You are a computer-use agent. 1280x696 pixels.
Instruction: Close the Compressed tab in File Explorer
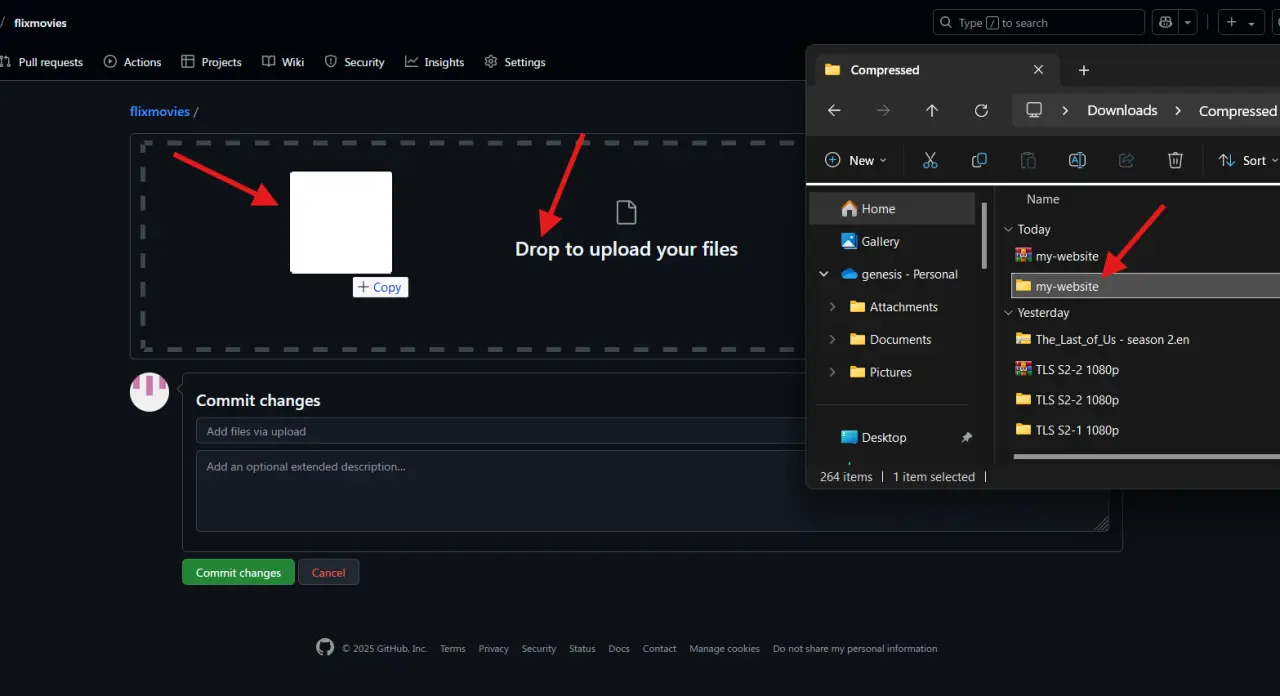click(1038, 70)
